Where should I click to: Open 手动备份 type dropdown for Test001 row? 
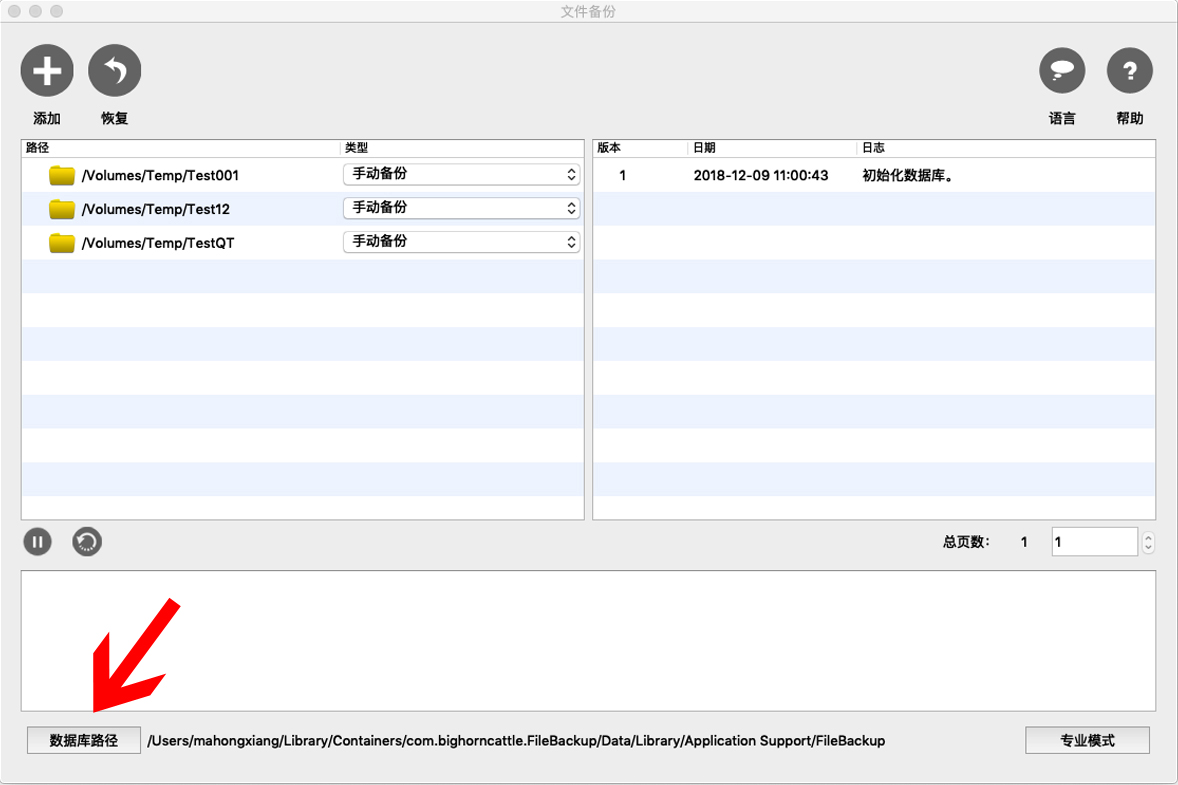pyautogui.click(x=461, y=174)
